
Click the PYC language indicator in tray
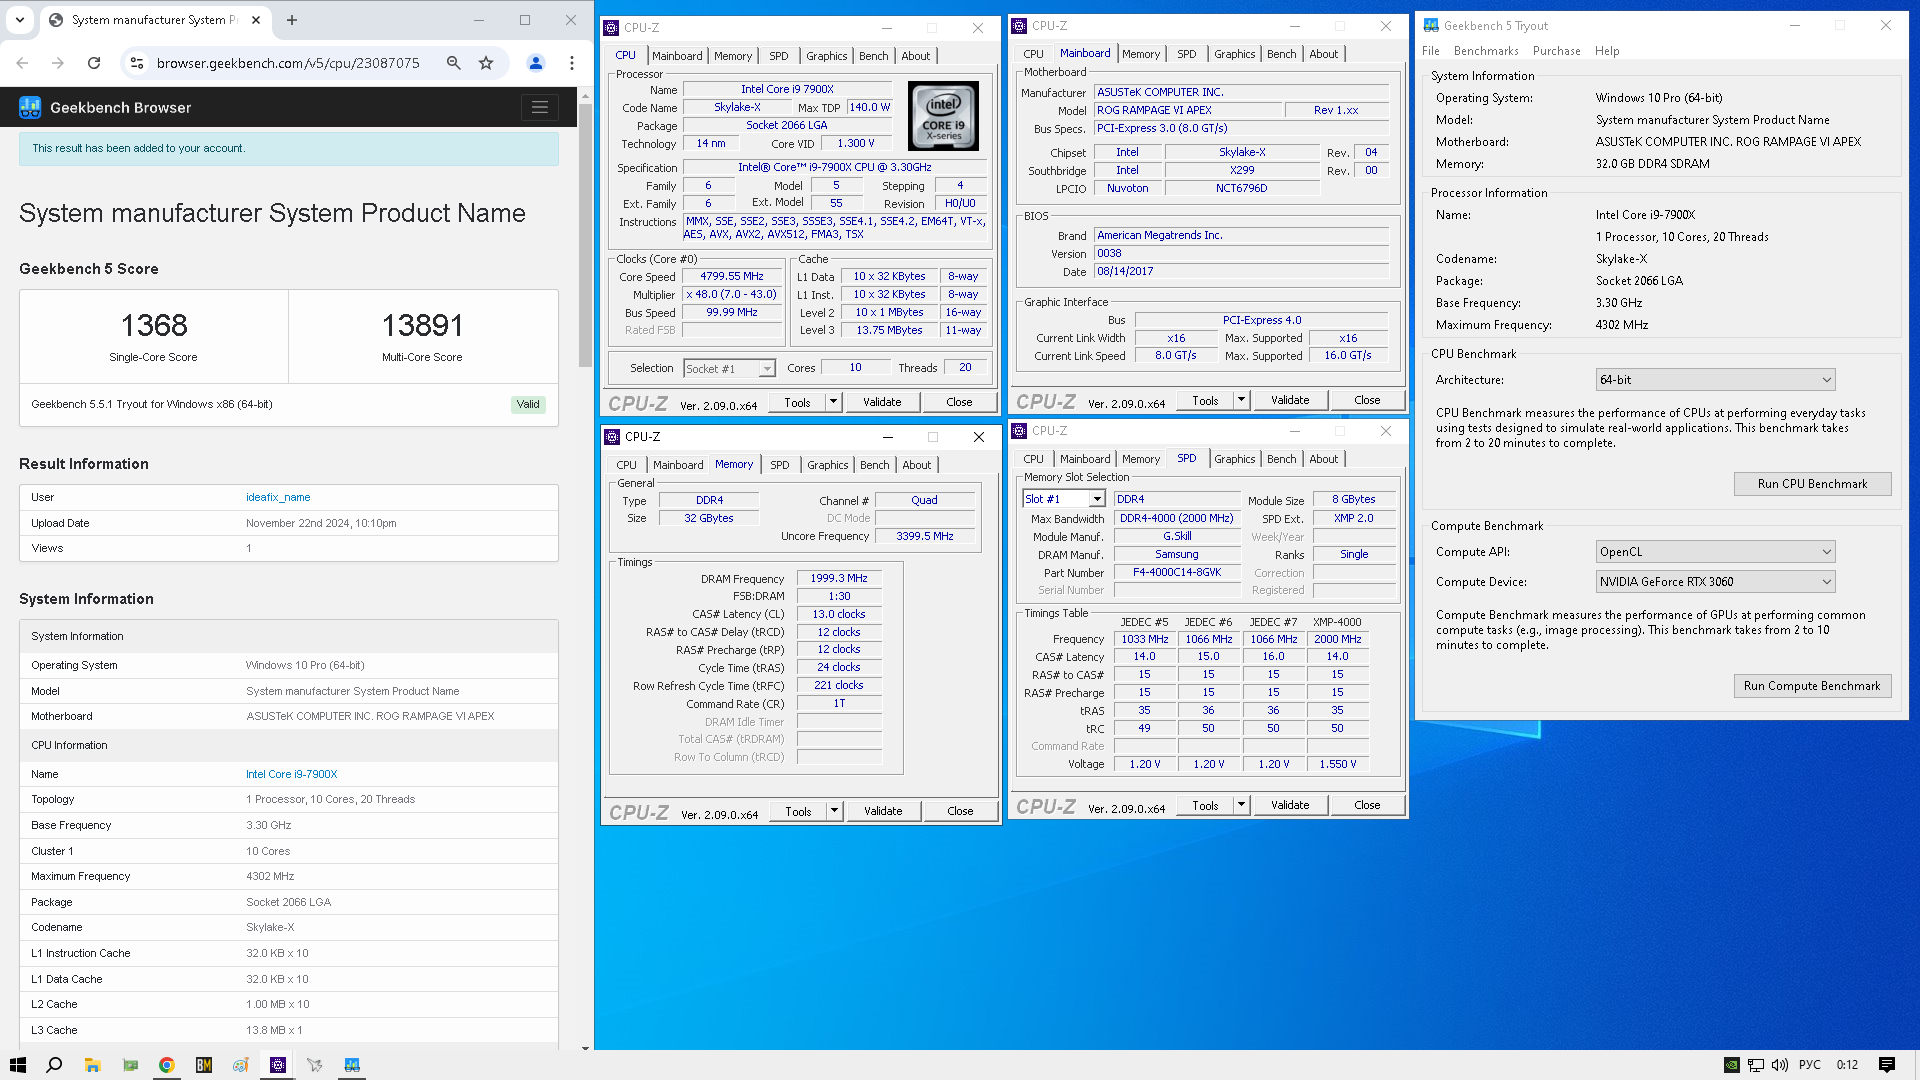pos(1810,1065)
